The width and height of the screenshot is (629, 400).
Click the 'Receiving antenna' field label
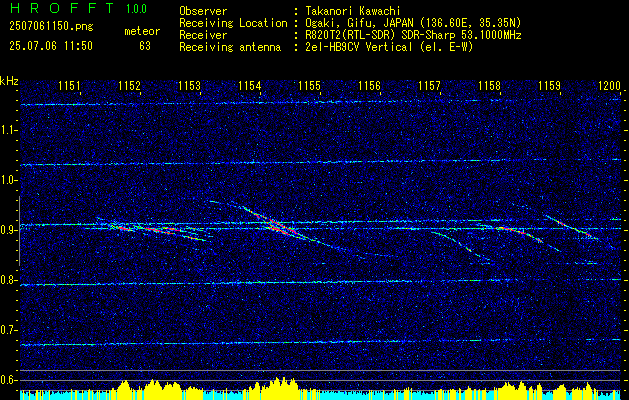click(x=230, y=47)
